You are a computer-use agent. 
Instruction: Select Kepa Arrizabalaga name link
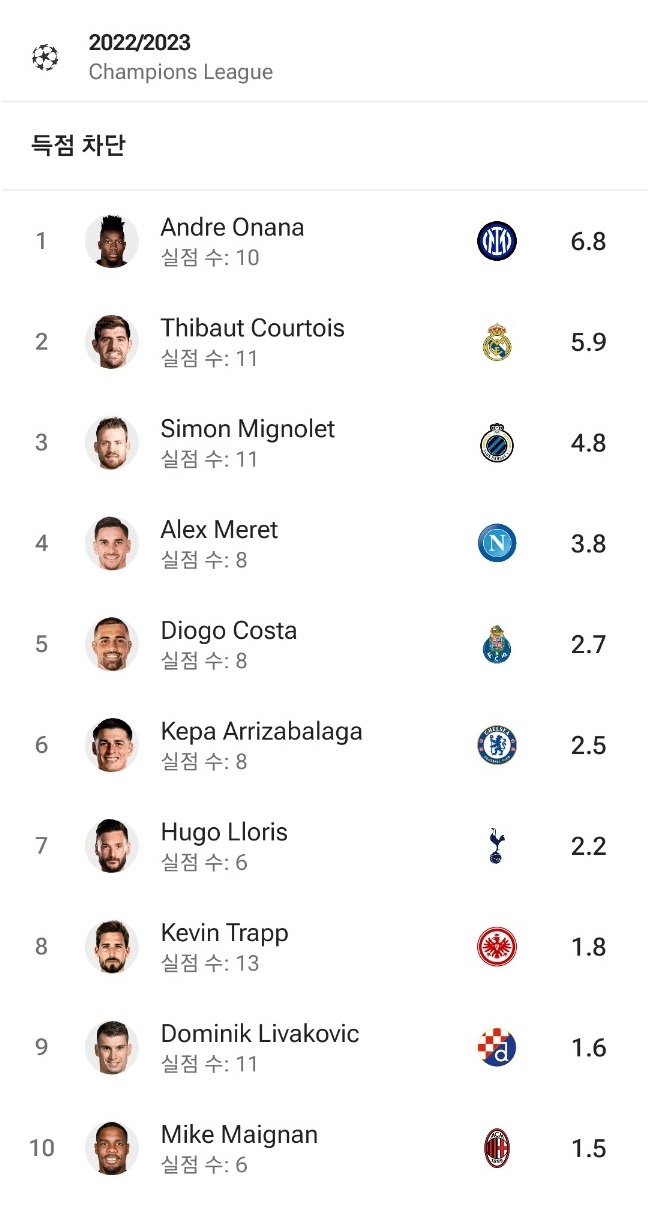tap(262, 731)
